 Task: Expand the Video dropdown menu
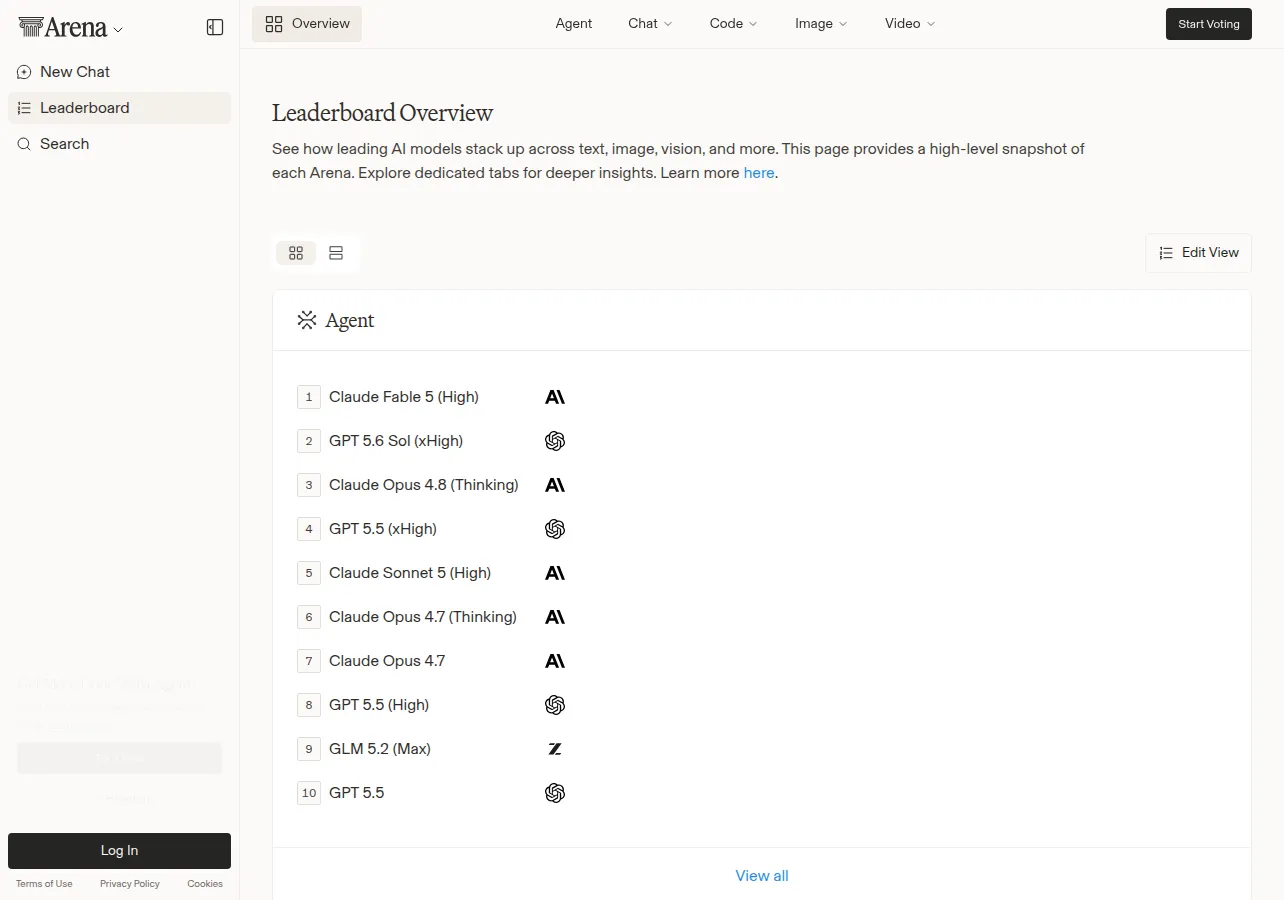point(910,24)
